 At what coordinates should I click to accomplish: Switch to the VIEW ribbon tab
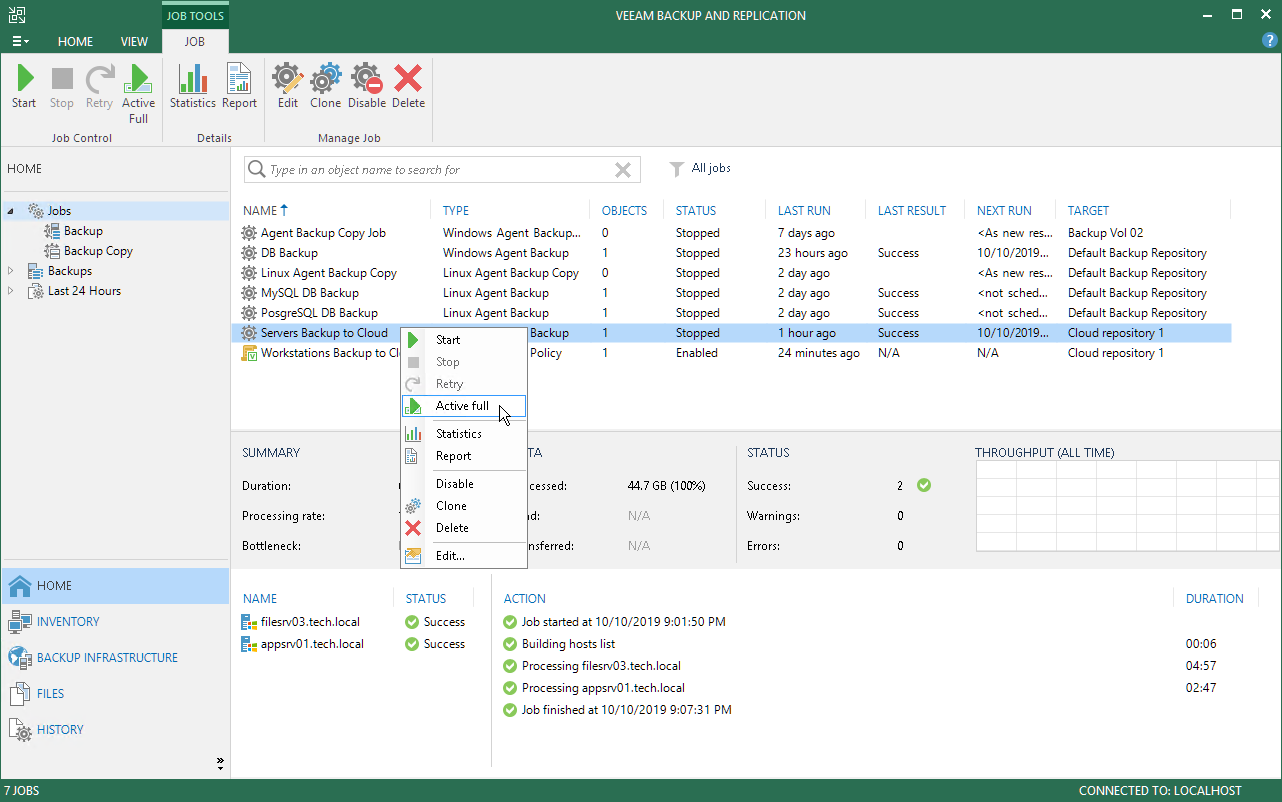coord(134,42)
